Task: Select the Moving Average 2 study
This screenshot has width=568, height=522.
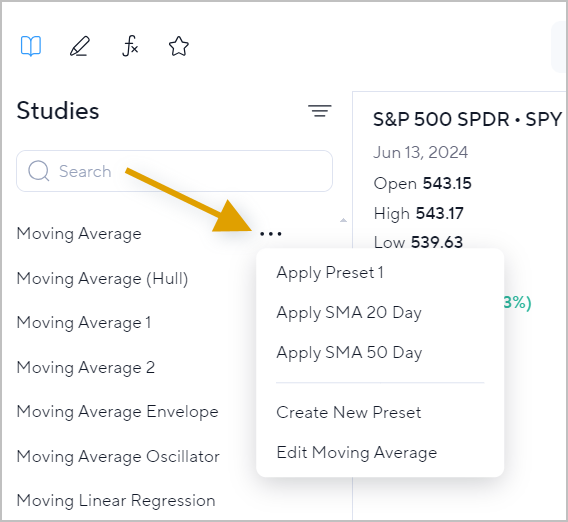Action: click(x=86, y=367)
